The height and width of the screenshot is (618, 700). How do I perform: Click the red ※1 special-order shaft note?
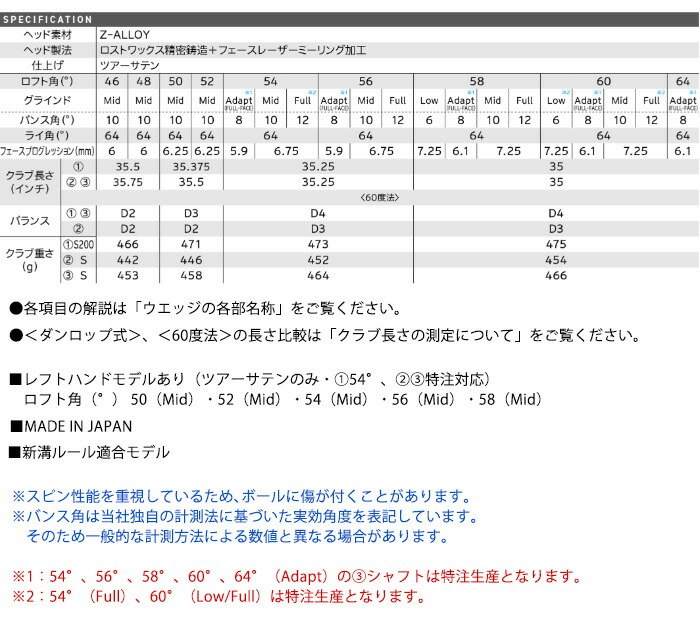point(297,577)
